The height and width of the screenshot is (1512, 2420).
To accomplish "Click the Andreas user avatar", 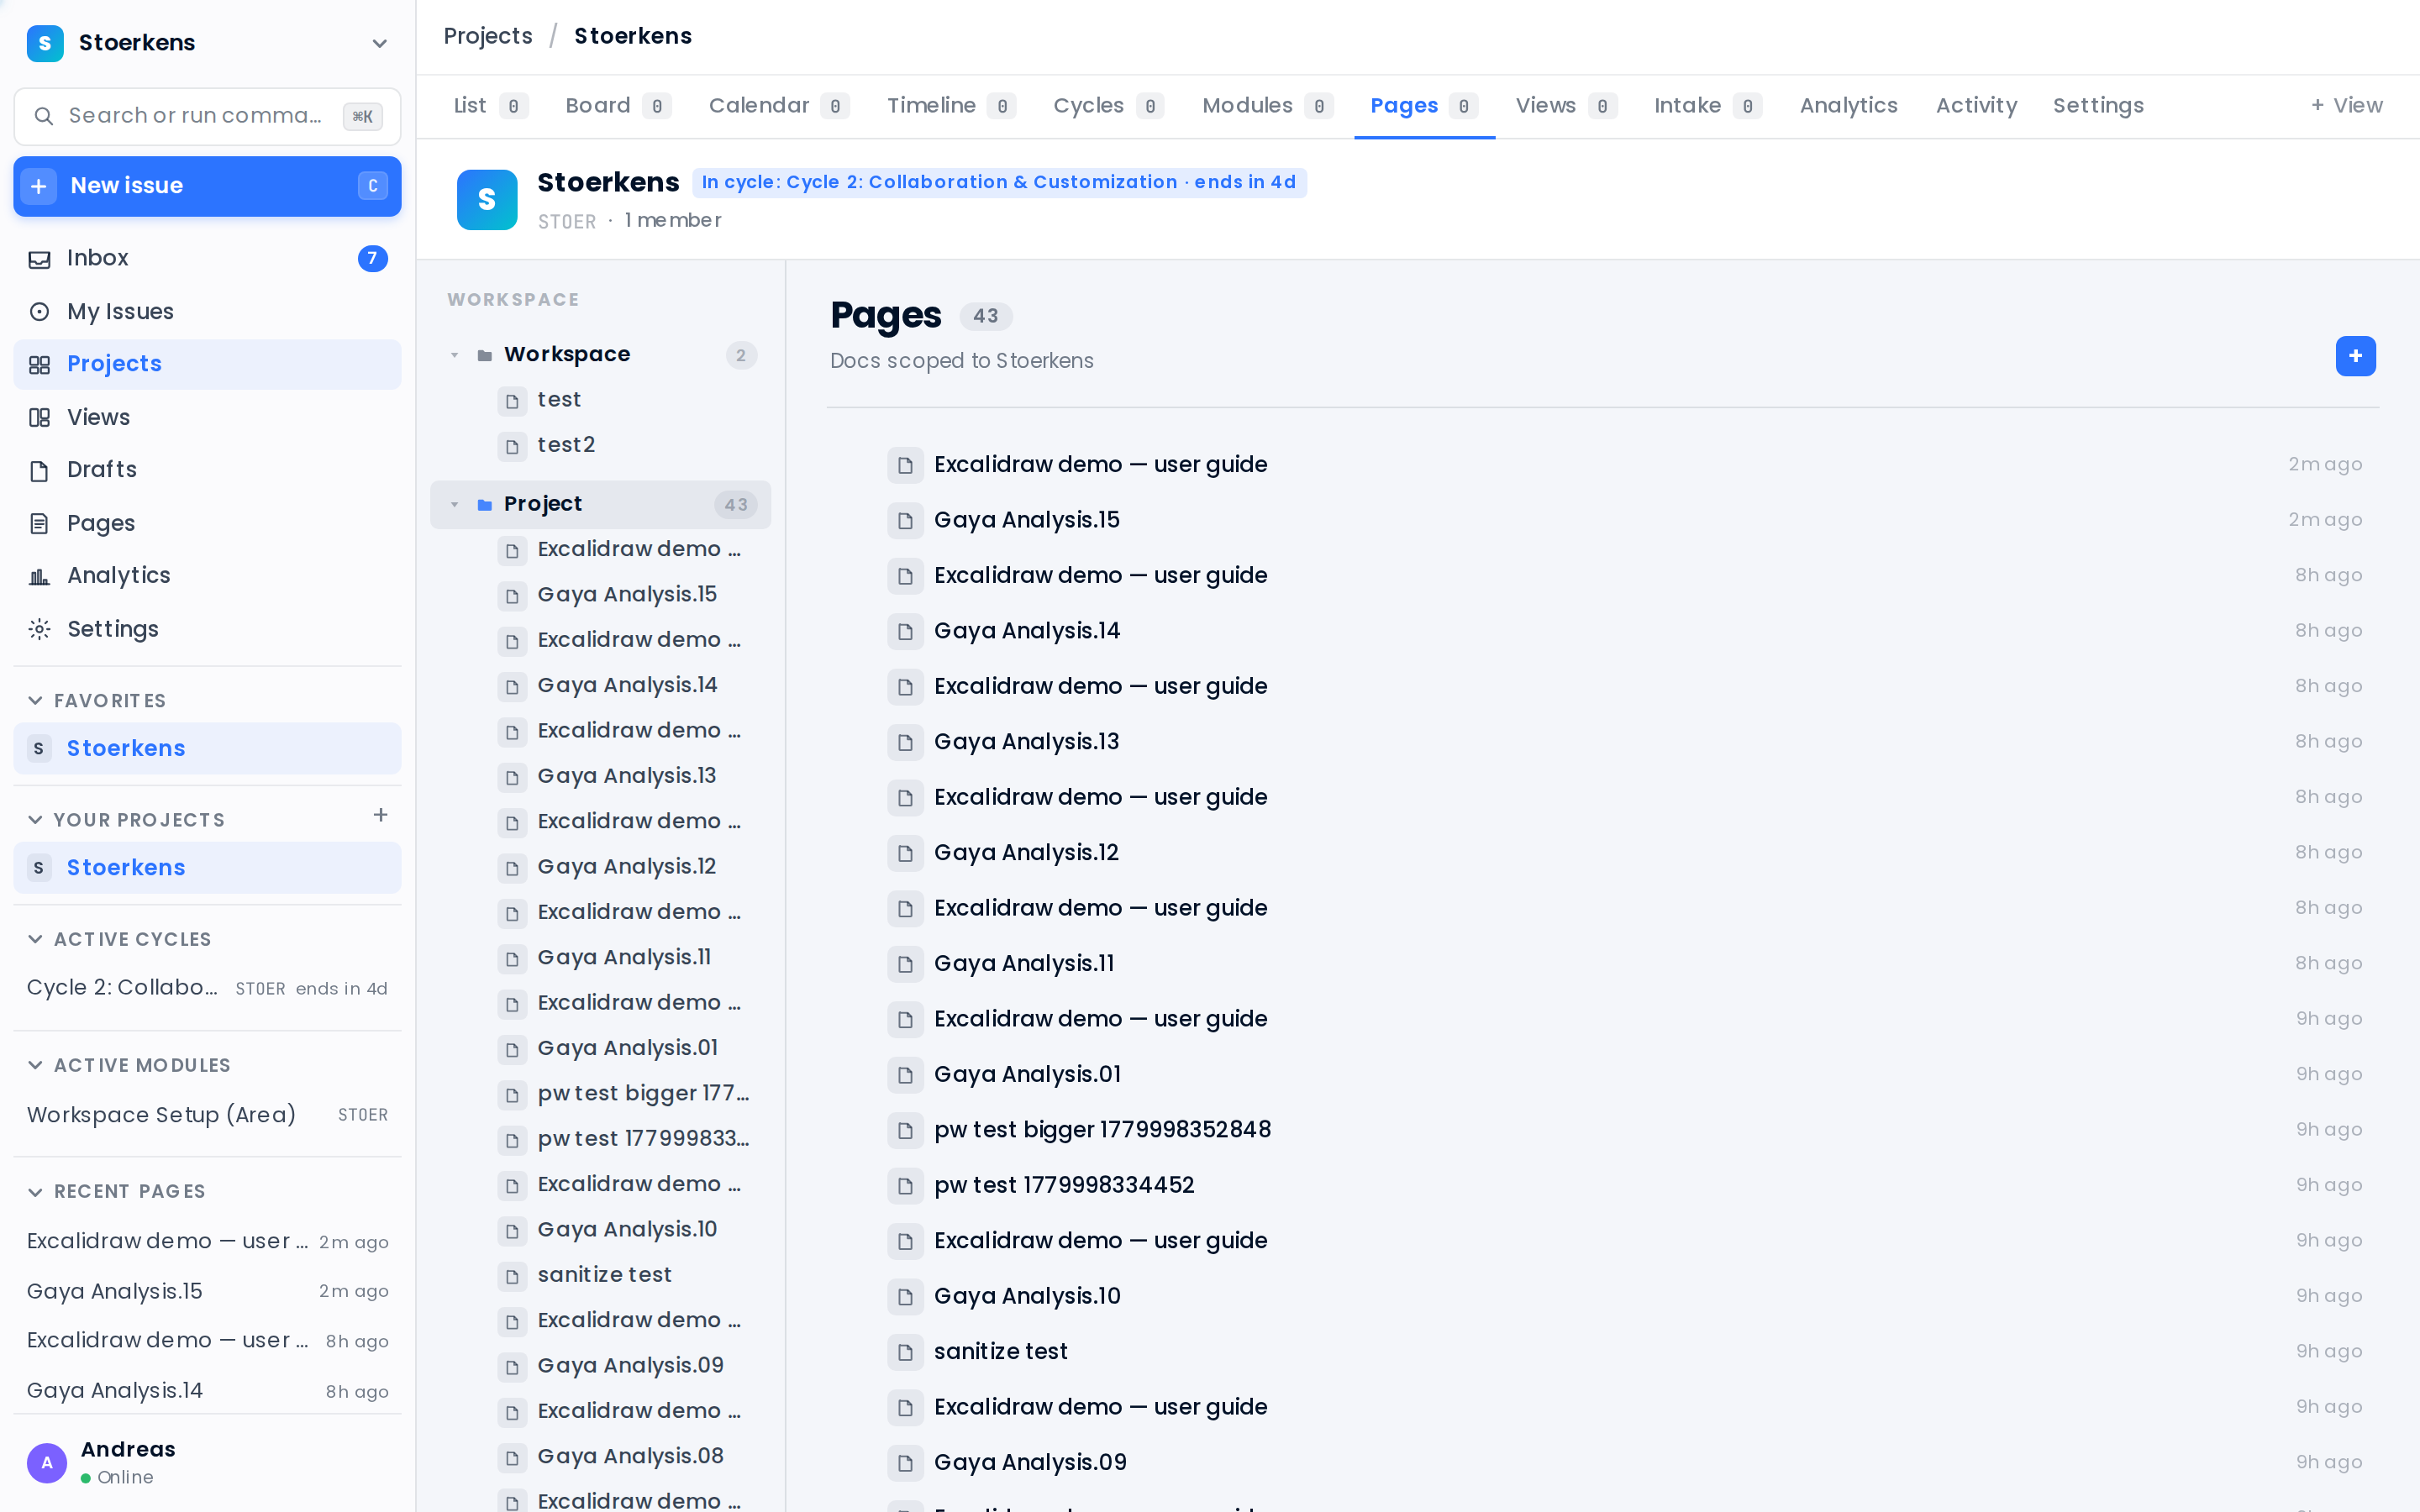I will (x=46, y=1463).
